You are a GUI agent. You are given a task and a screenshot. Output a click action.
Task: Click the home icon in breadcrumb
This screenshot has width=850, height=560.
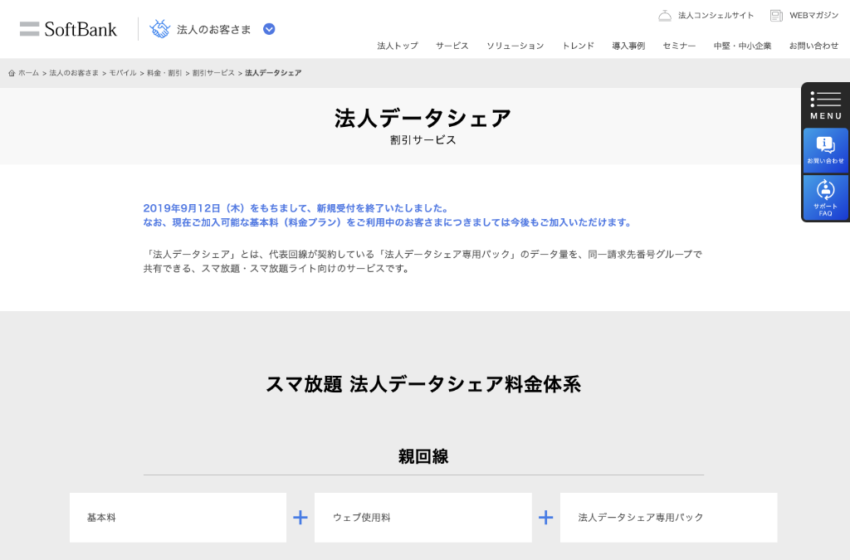coord(12,73)
